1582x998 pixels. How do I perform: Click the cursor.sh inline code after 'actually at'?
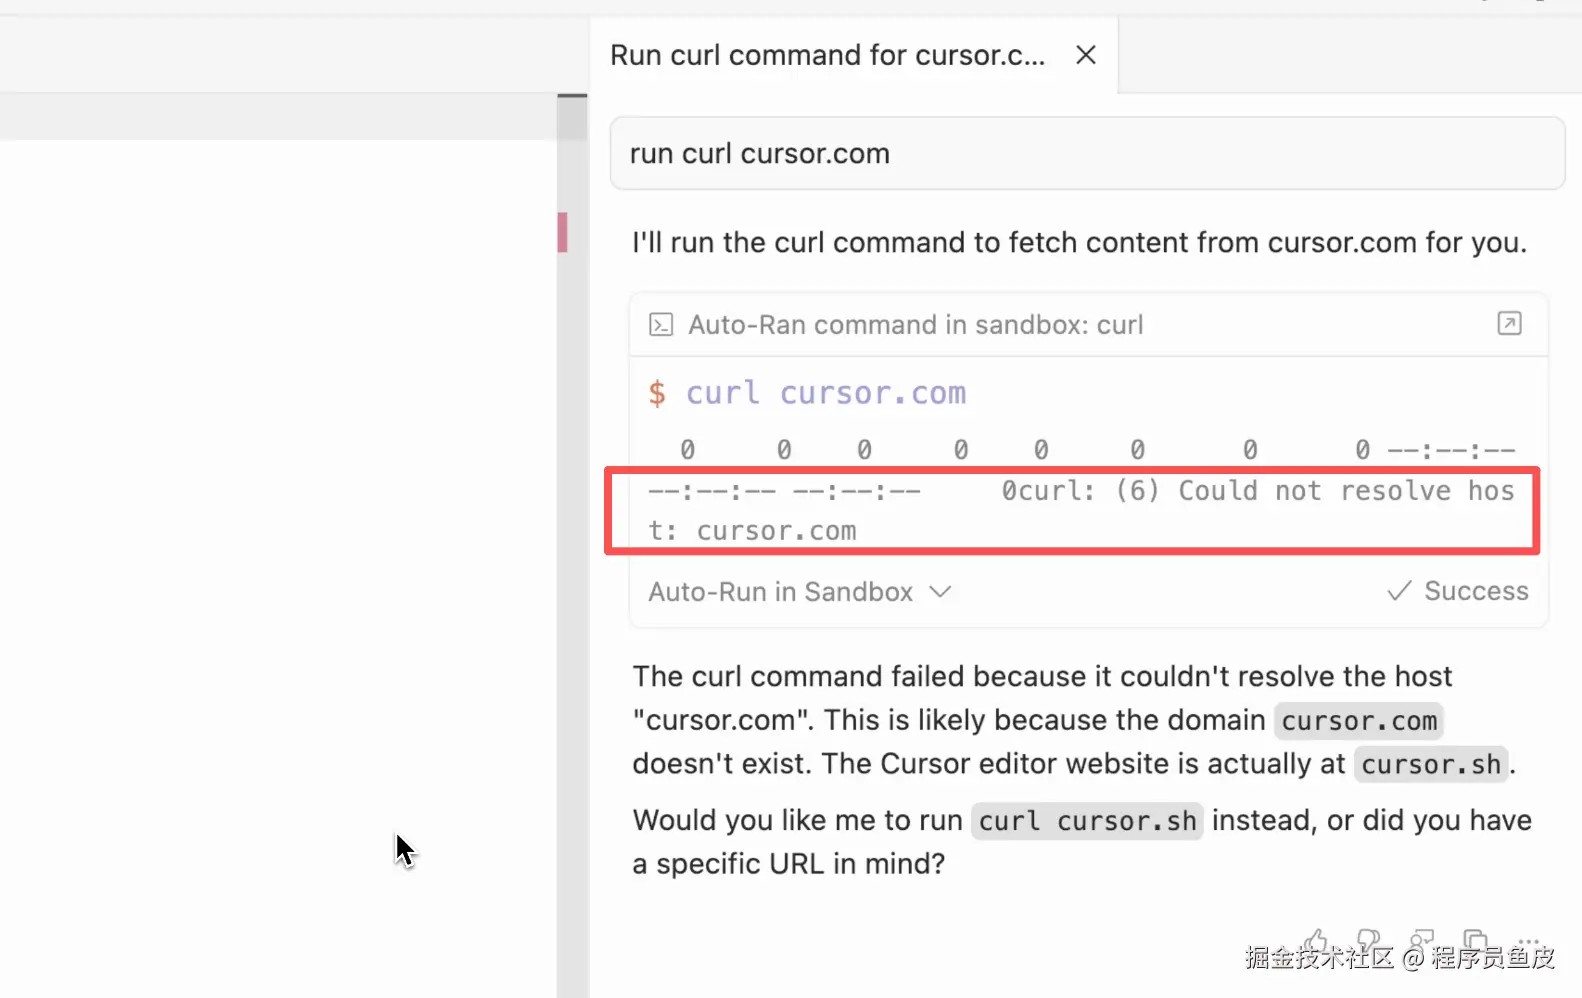1430,765
